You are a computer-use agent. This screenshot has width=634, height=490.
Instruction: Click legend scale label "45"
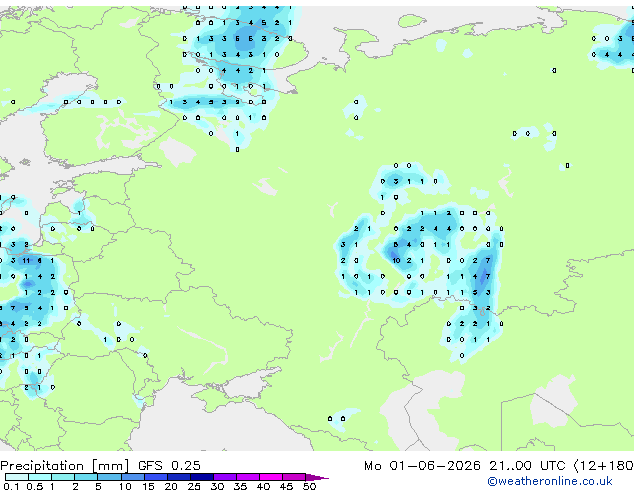pyautogui.click(x=286, y=486)
